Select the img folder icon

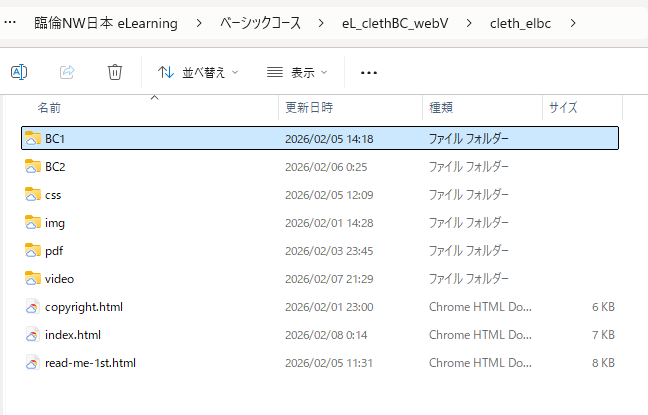(33, 223)
